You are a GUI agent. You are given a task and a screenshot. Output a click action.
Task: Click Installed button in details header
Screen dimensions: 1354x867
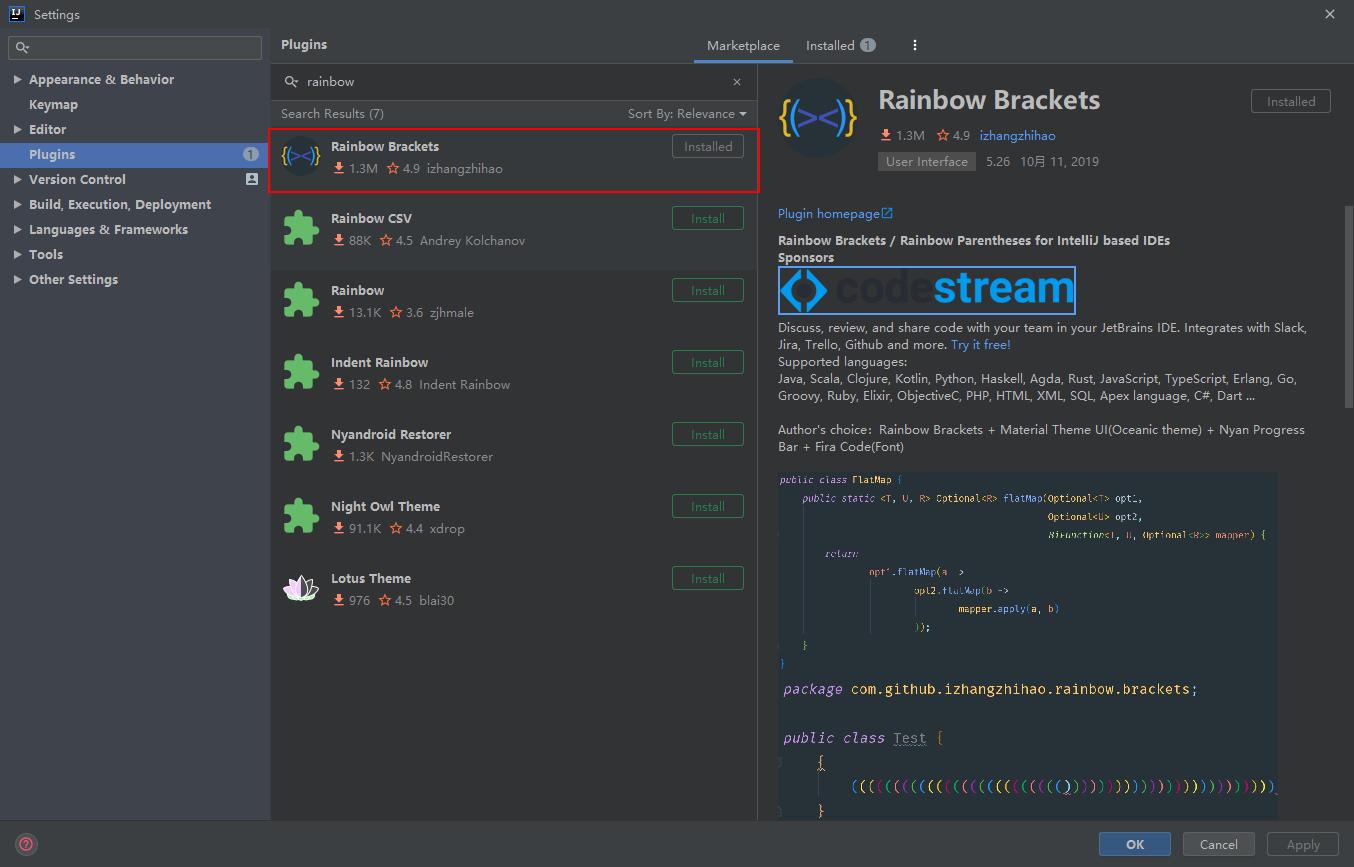click(1291, 101)
